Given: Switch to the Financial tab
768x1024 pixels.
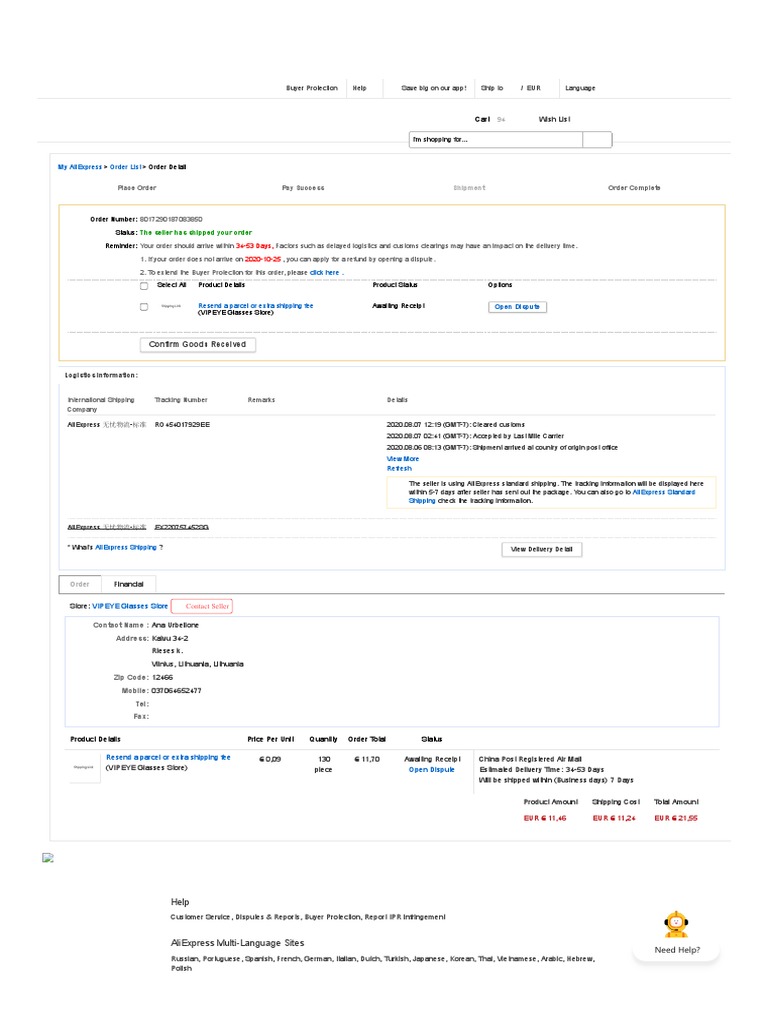Looking at the screenshot, I should [x=129, y=584].
